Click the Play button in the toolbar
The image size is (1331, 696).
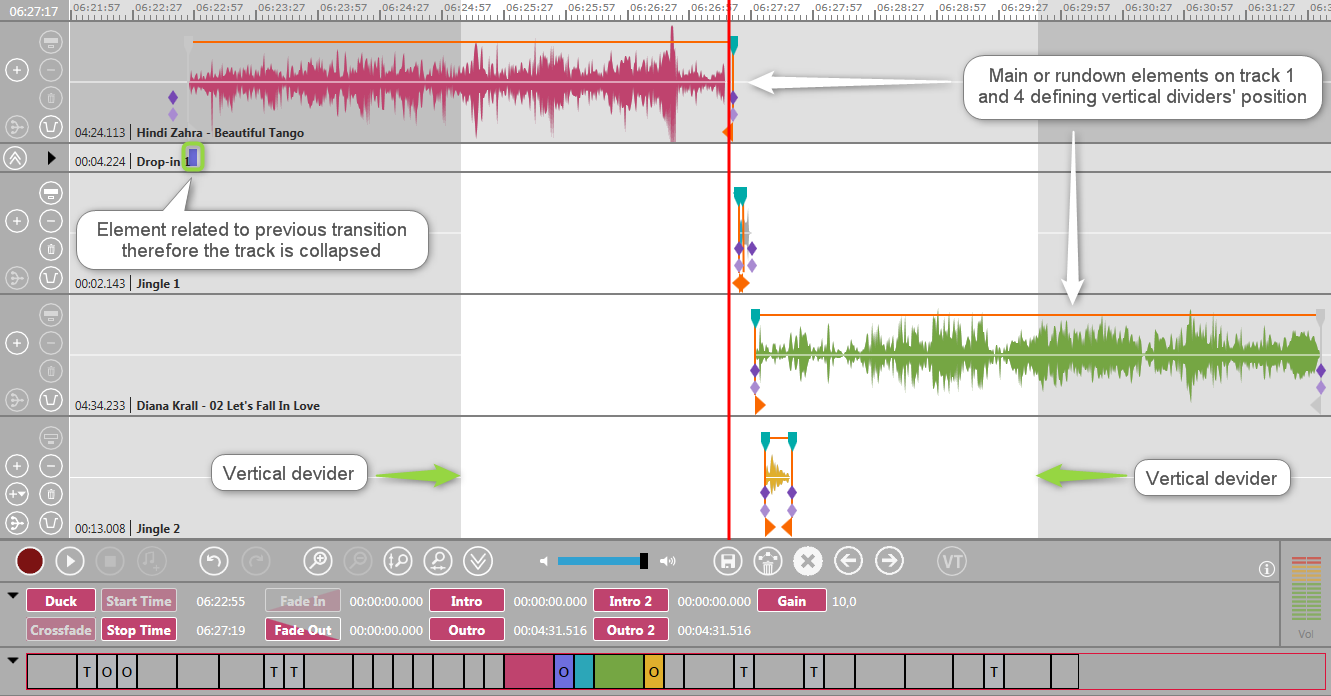[x=69, y=561]
